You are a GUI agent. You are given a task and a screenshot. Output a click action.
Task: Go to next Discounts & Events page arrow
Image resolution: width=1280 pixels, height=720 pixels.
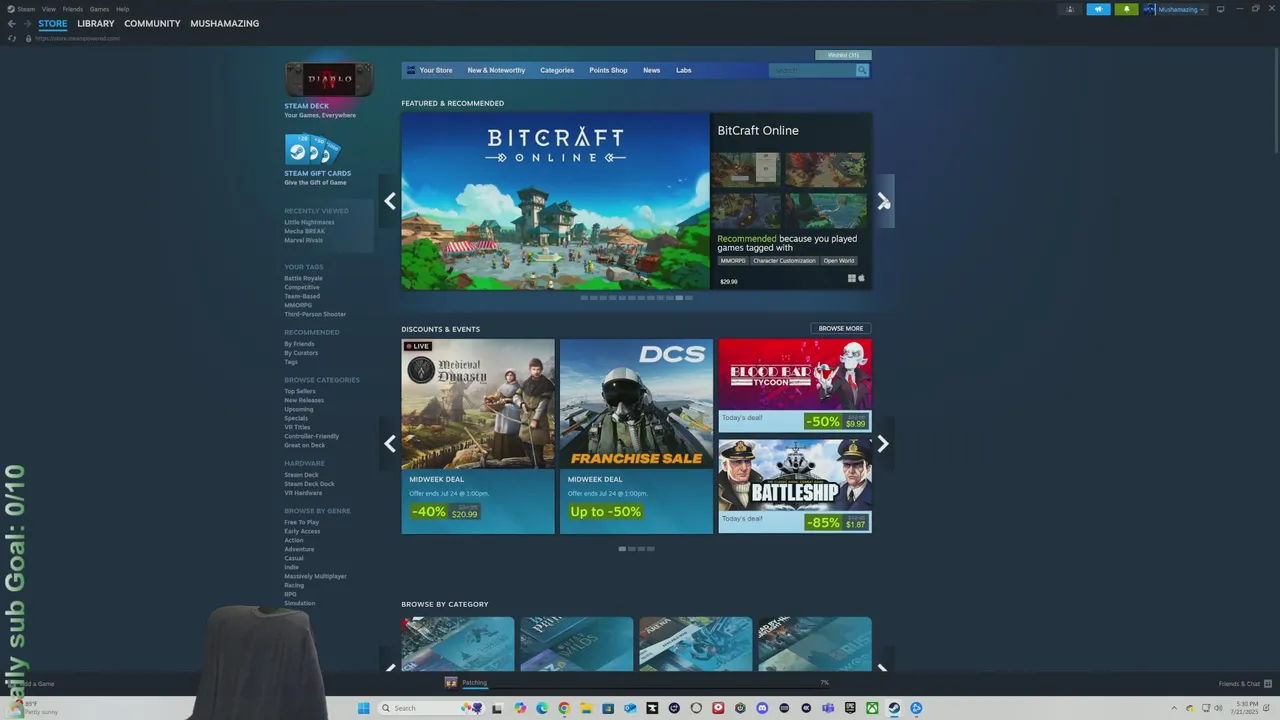point(883,444)
